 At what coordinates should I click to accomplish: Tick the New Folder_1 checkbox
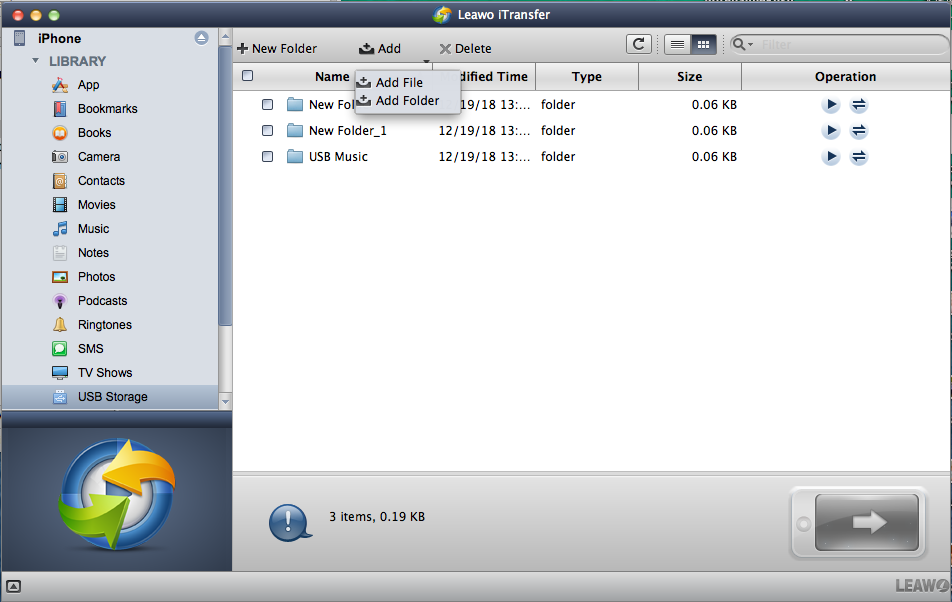pos(267,131)
